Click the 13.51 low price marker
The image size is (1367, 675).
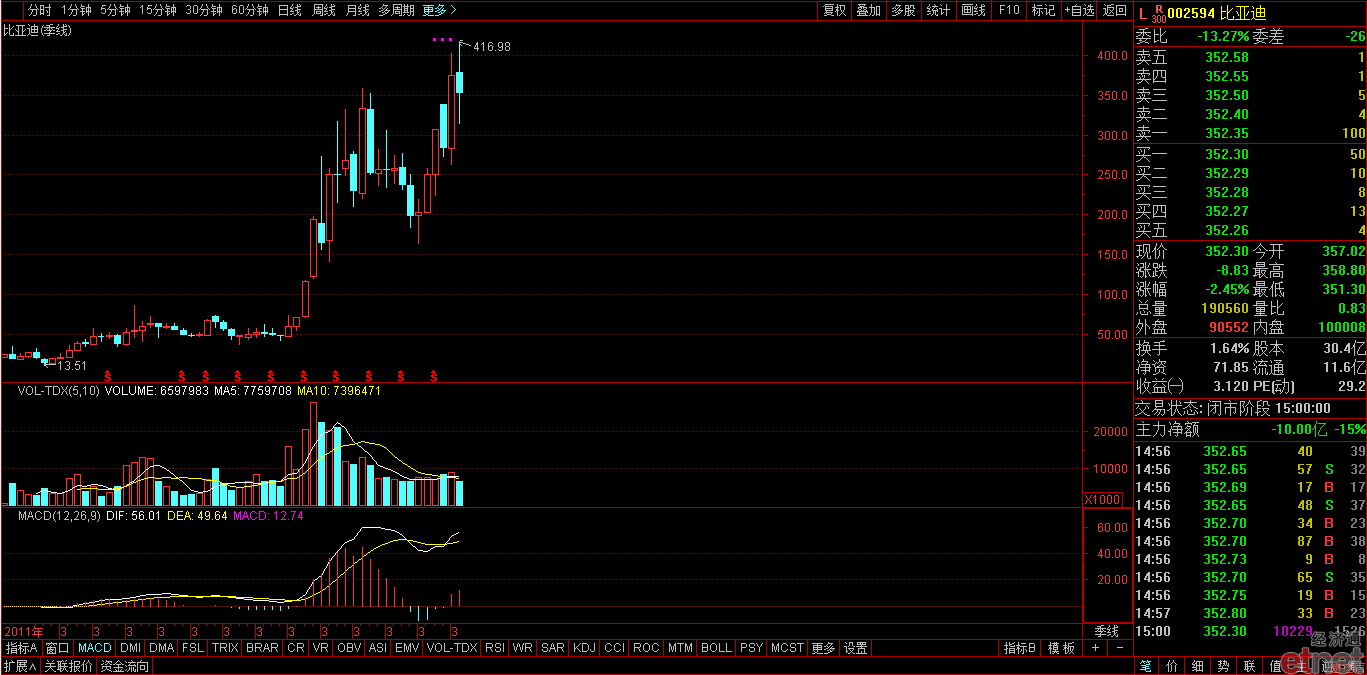coord(71,366)
